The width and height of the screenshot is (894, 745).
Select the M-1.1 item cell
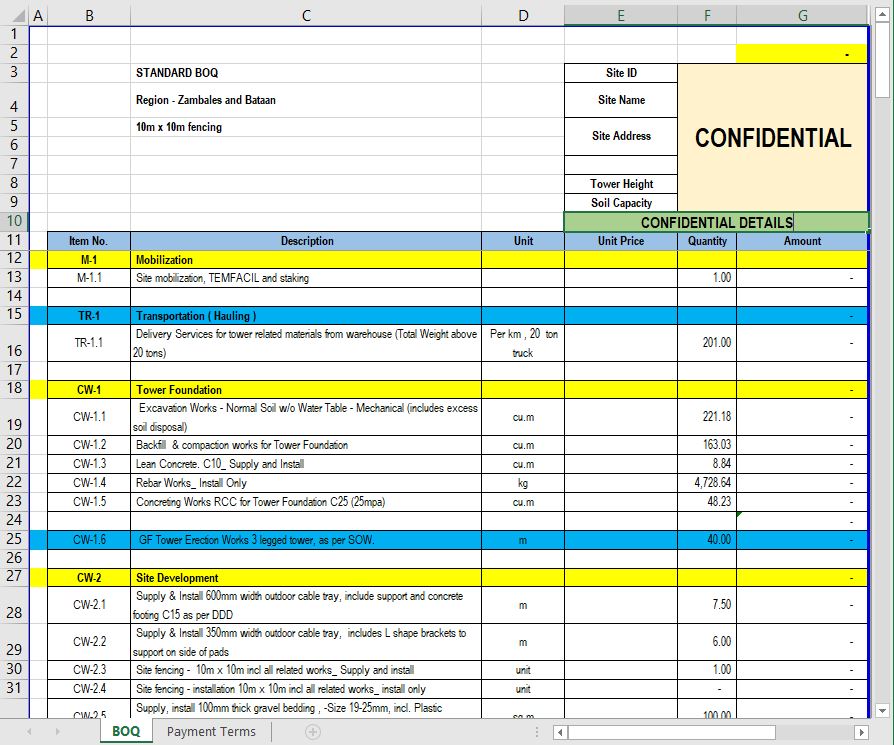click(89, 278)
